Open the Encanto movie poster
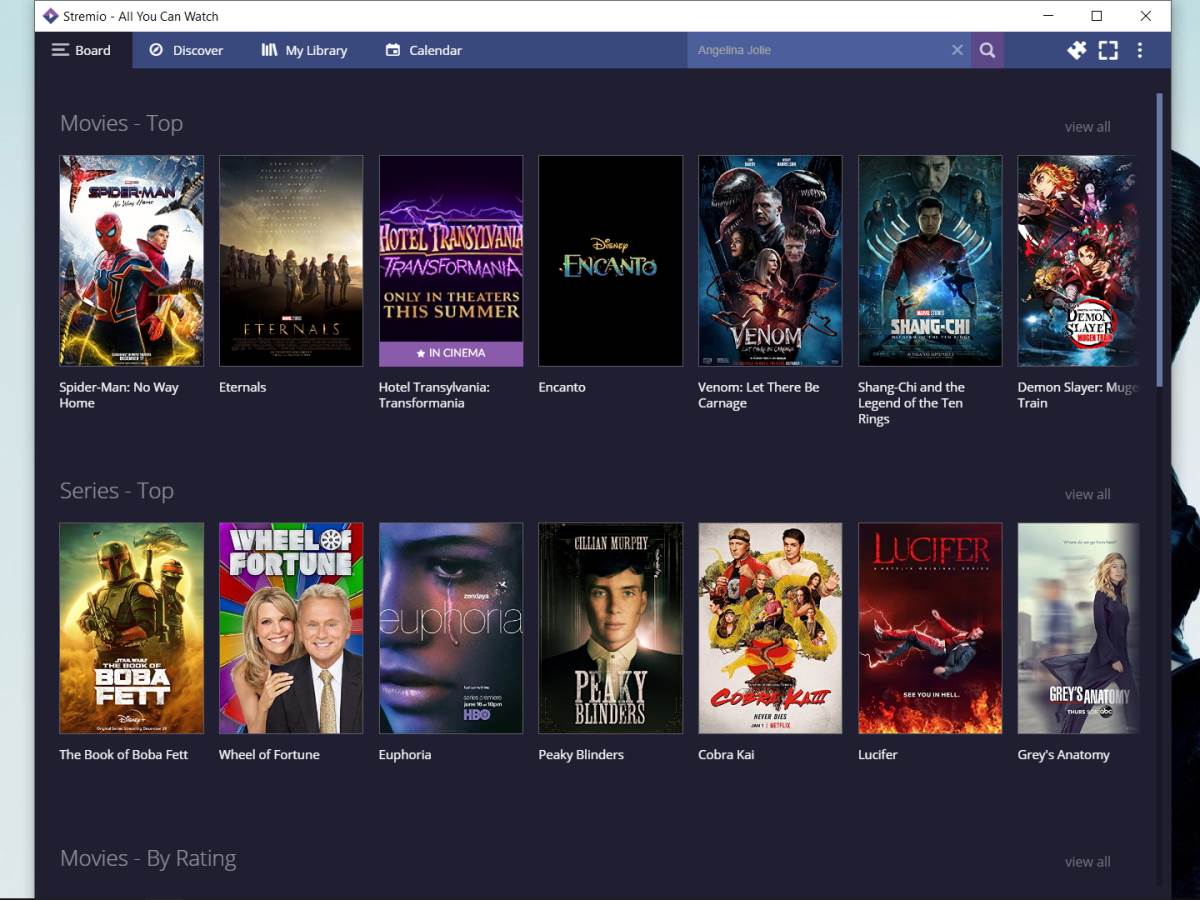 610,260
